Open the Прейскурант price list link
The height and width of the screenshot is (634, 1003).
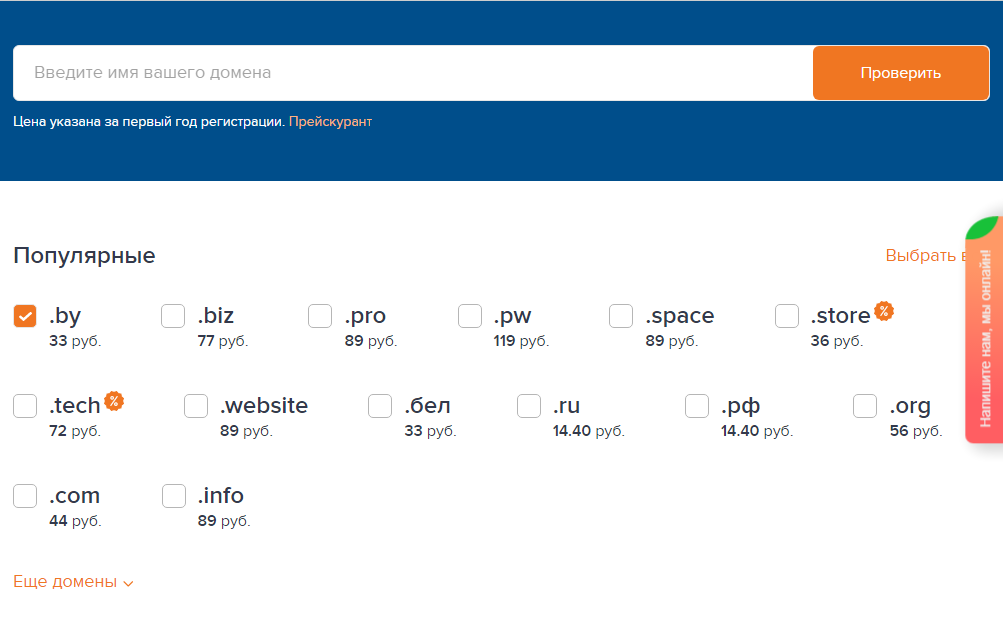pyautogui.click(x=330, y=122)
